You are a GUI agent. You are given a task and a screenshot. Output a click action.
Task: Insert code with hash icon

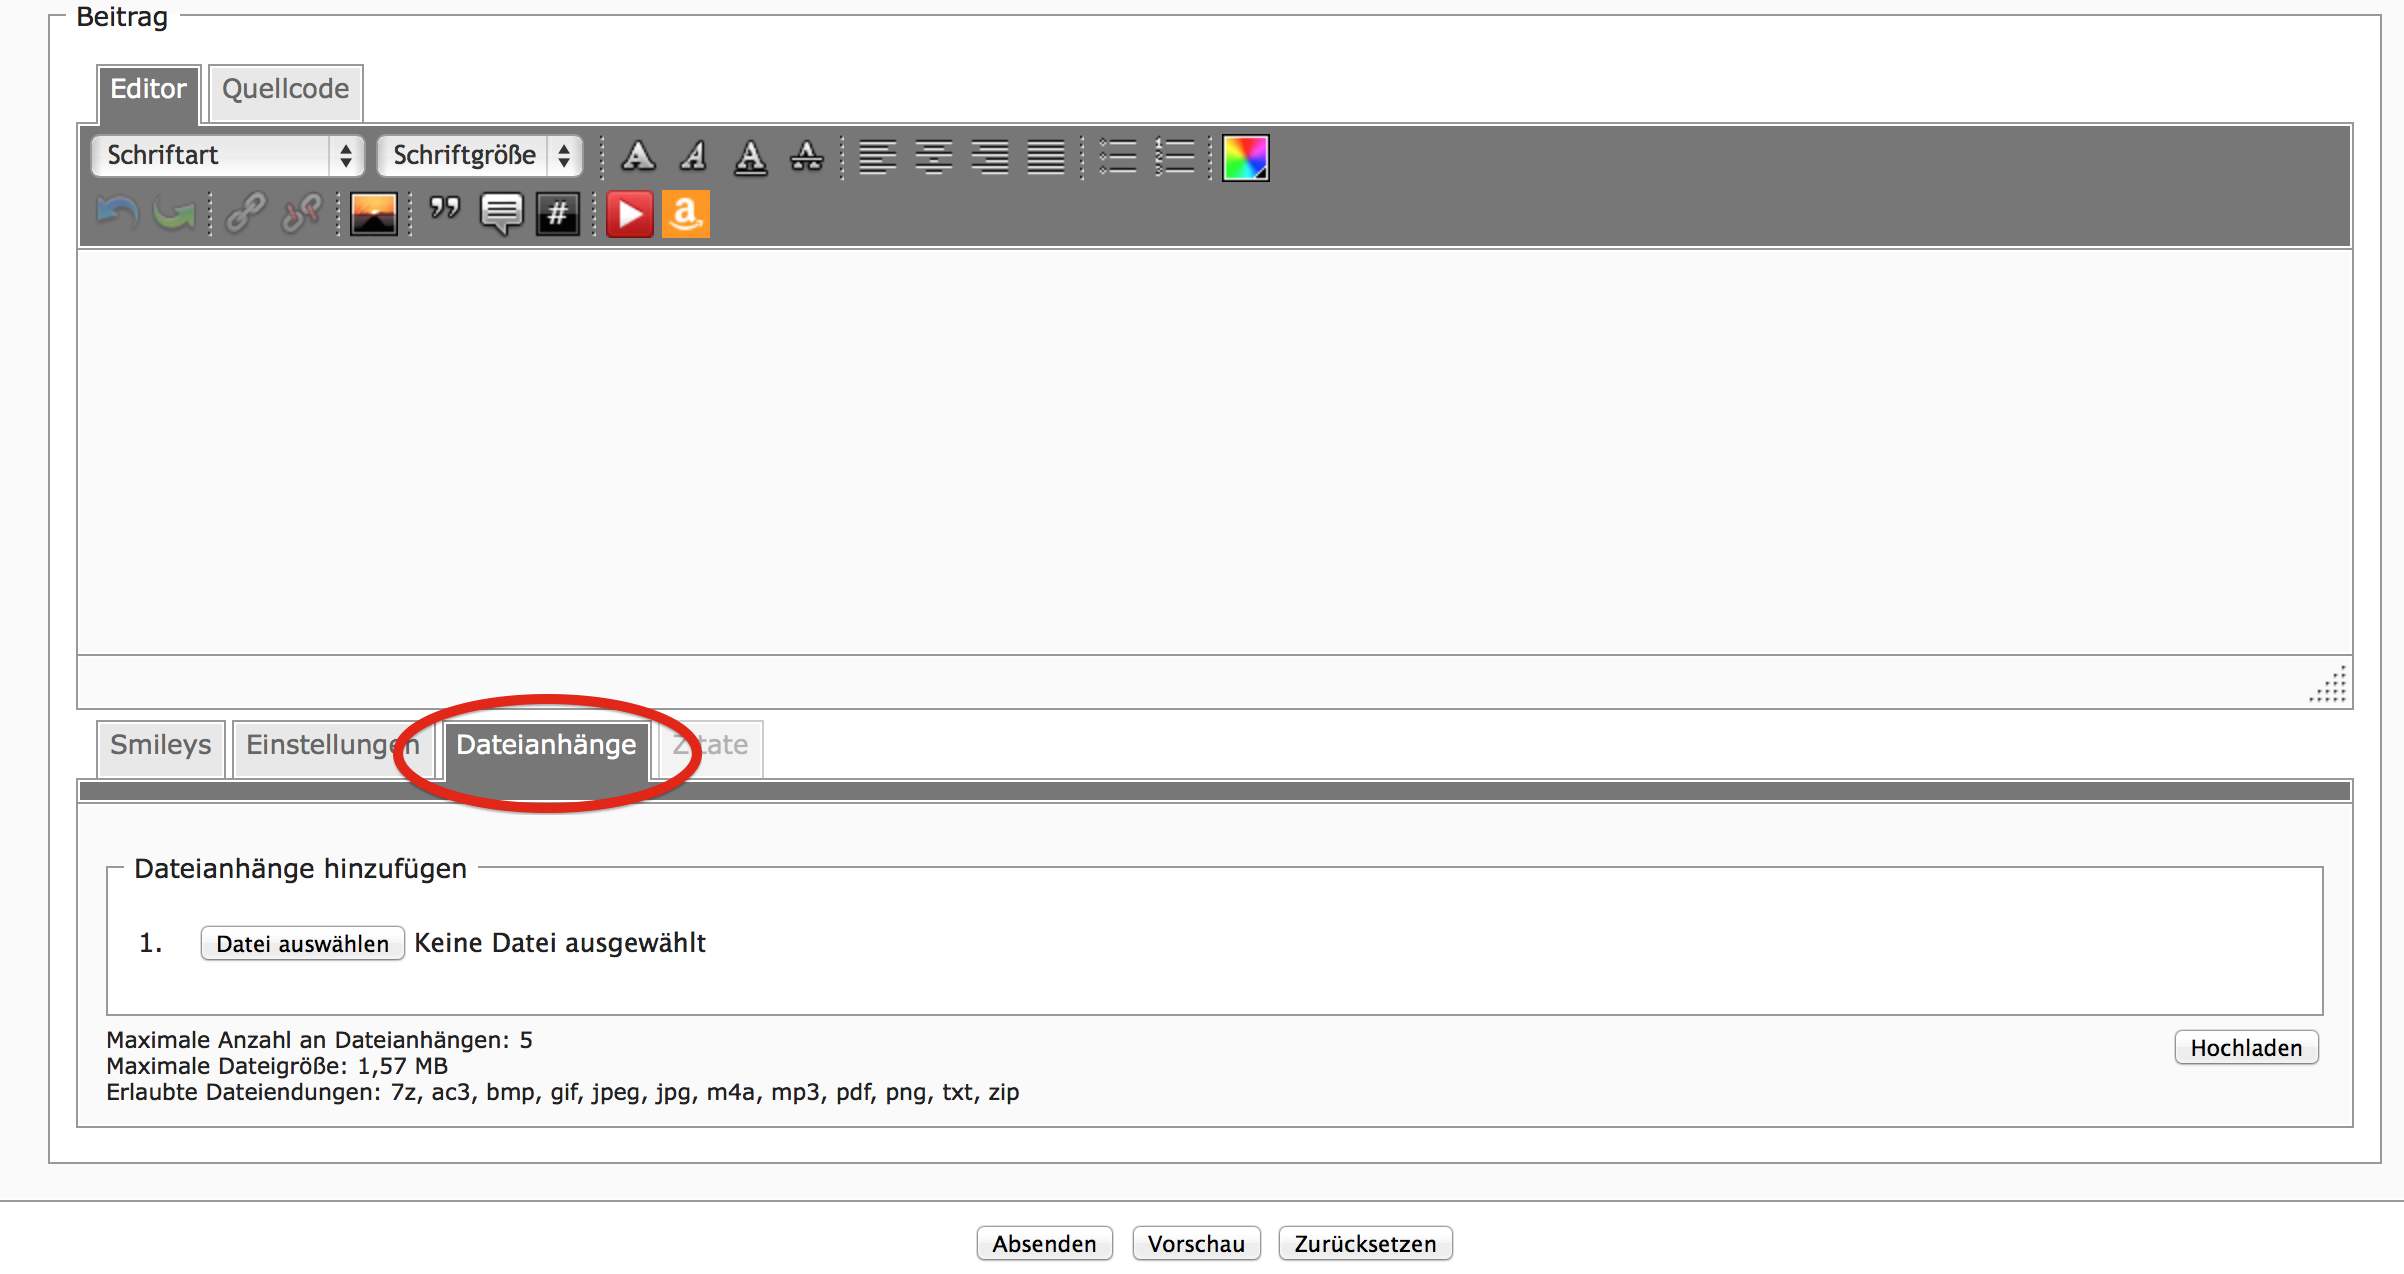coord(557,214)
